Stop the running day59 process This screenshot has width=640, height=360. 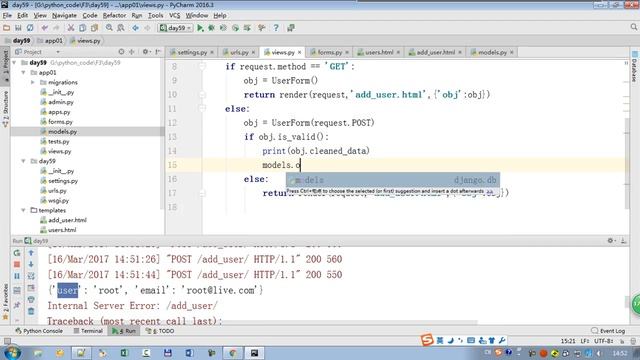(17, 264)
